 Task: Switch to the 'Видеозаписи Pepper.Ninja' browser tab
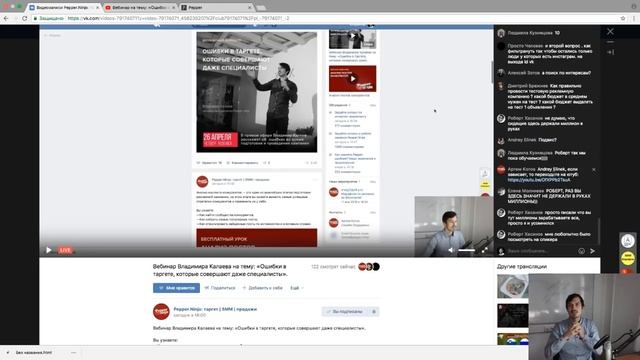[63, 7]
